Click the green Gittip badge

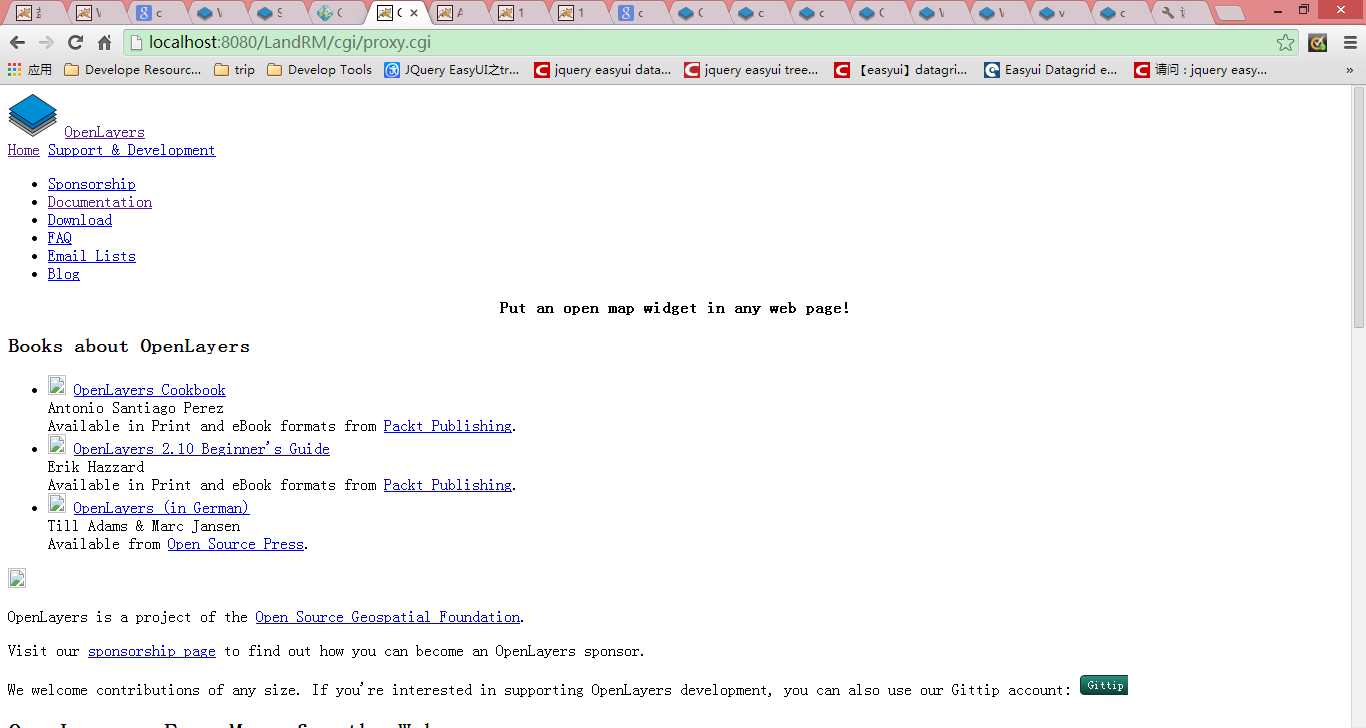pos(1104,685)
